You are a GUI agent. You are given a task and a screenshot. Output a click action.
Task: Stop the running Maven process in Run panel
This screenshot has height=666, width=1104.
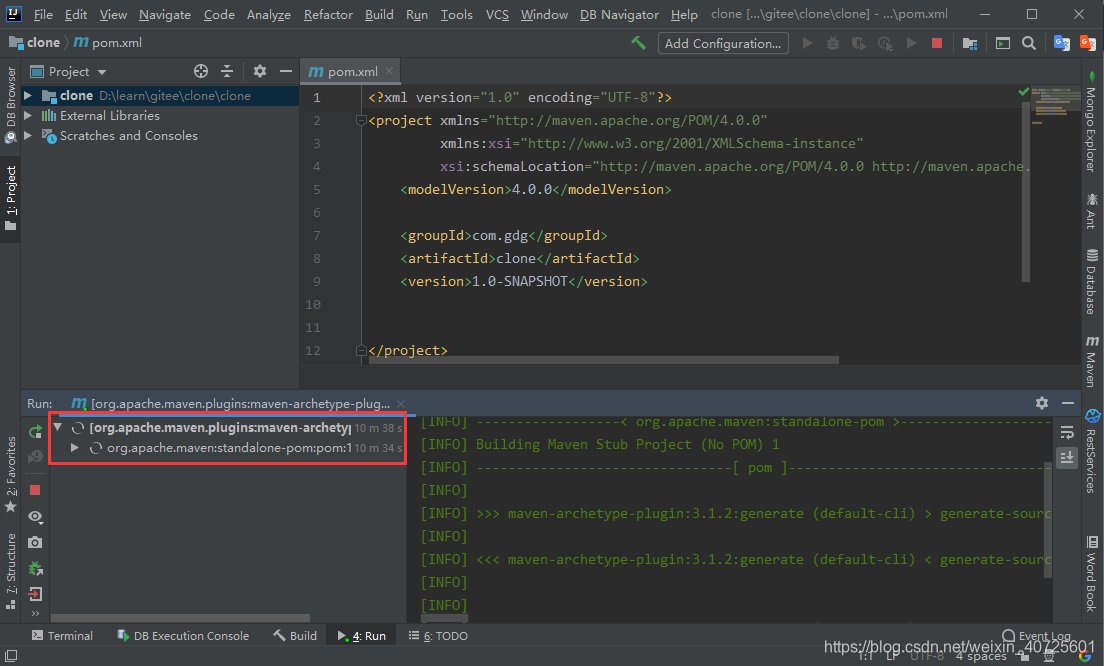pos(35,489)
